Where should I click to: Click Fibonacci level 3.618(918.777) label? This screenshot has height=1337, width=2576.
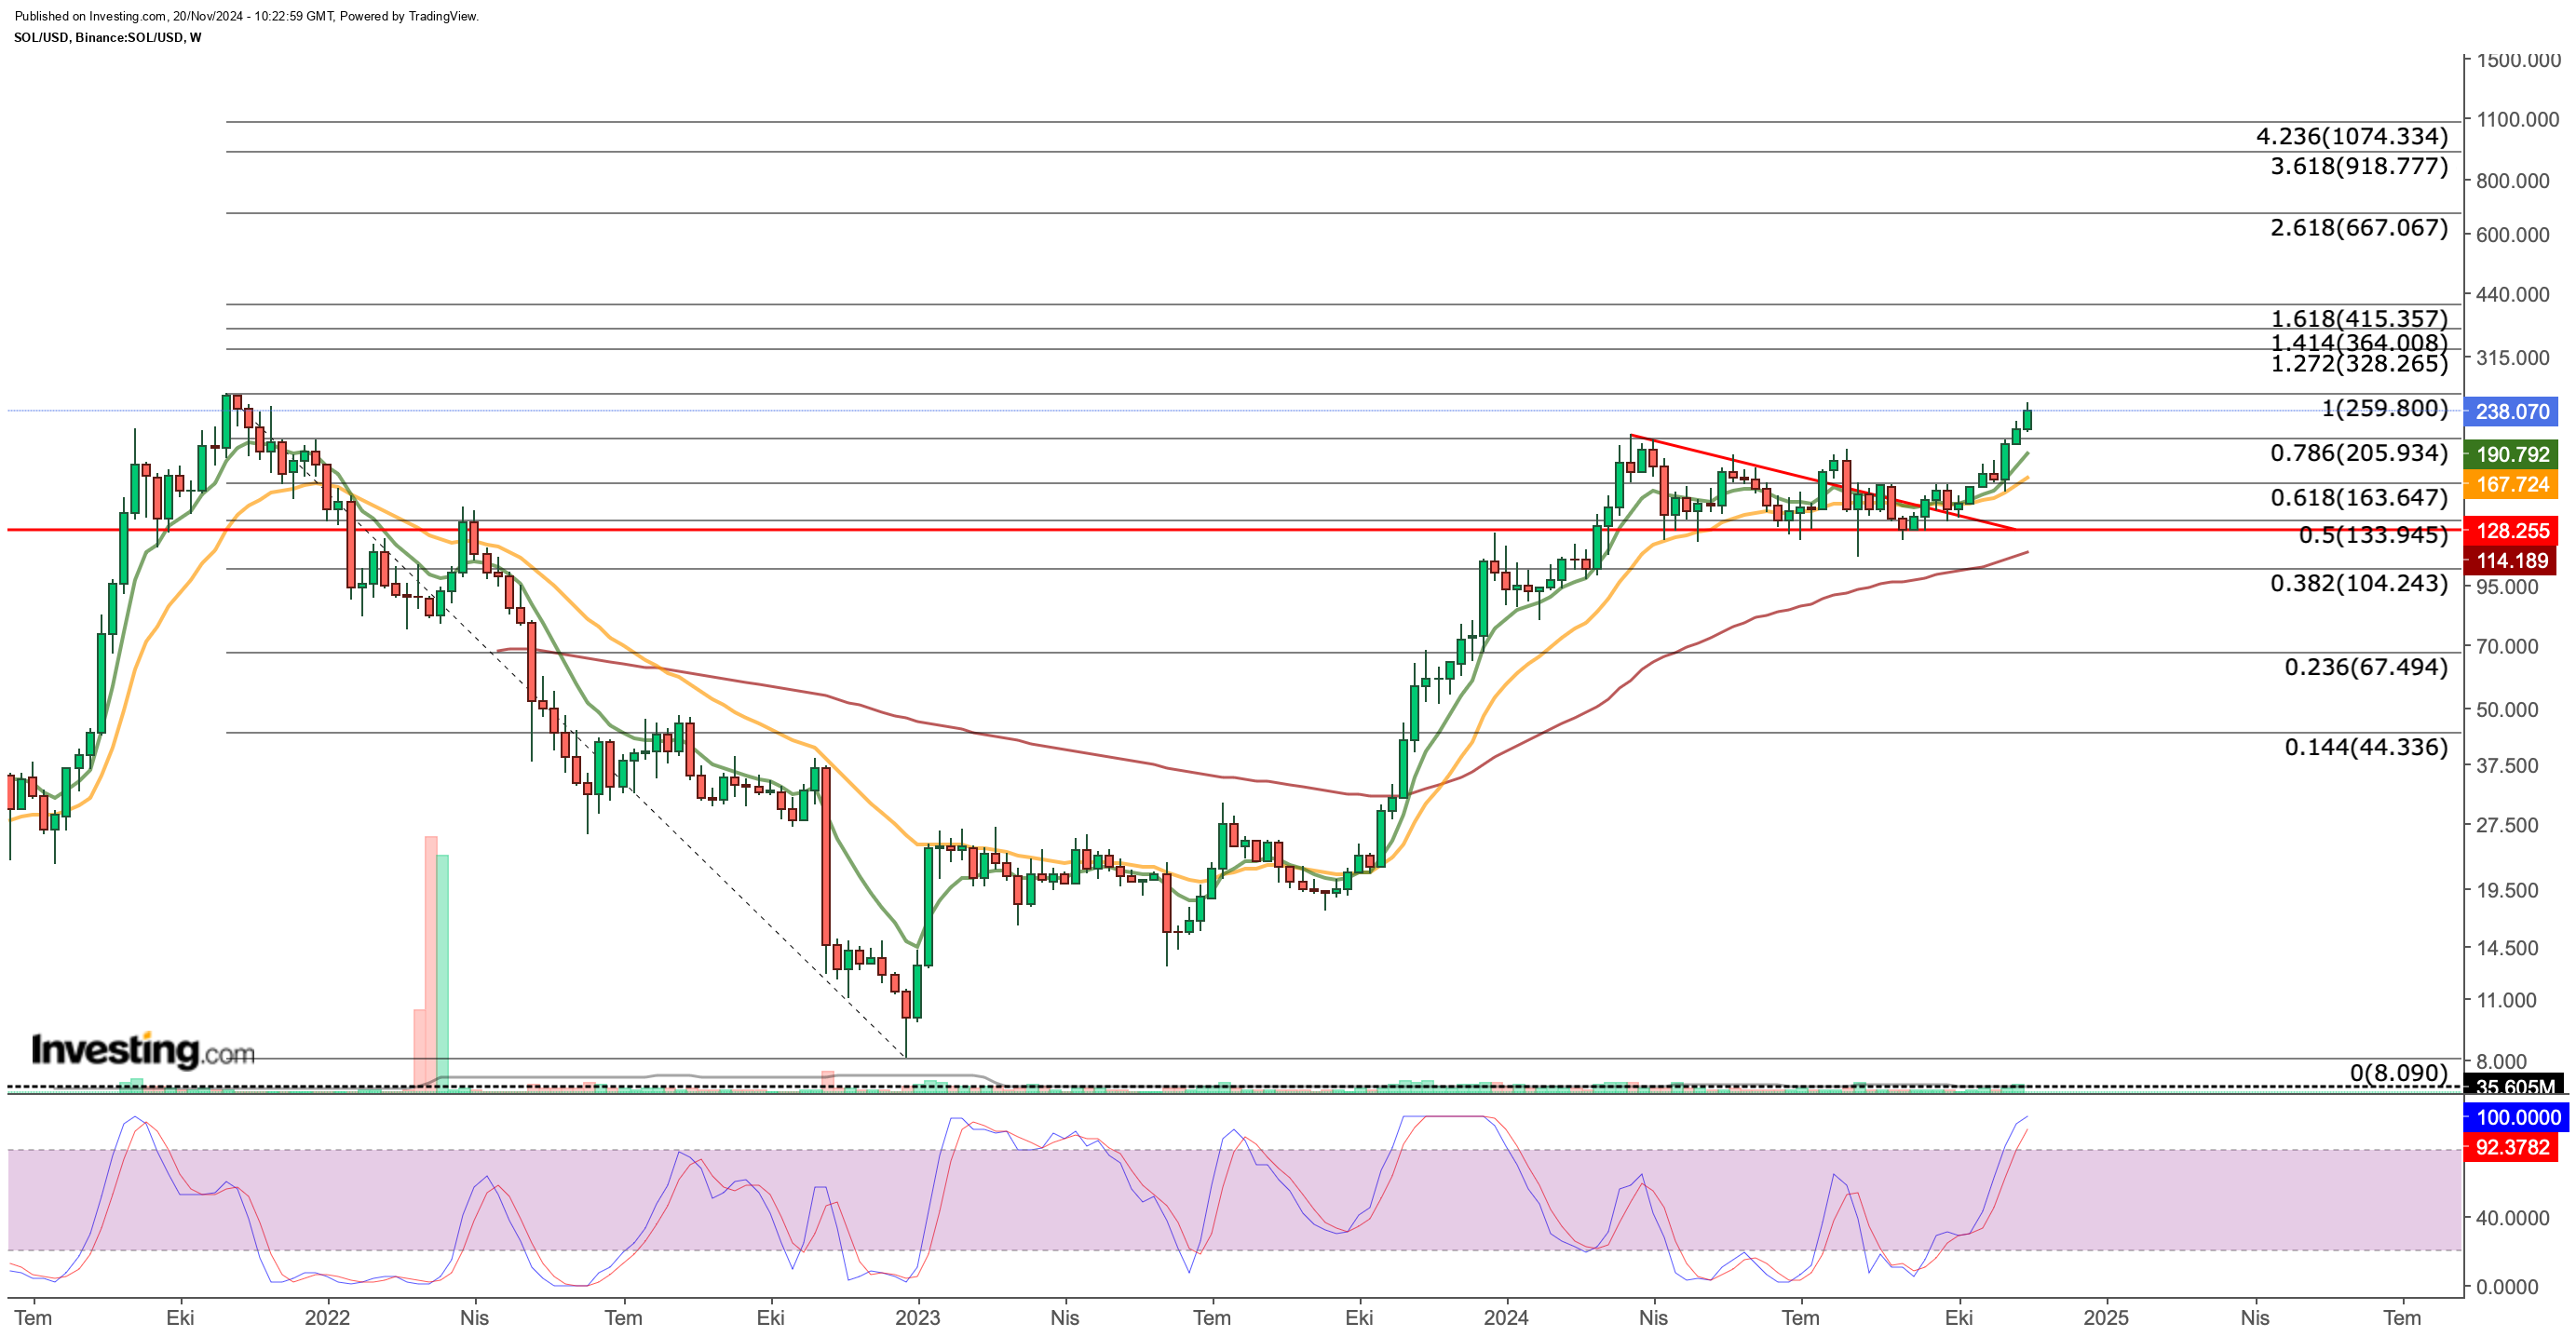[2359, 166]
